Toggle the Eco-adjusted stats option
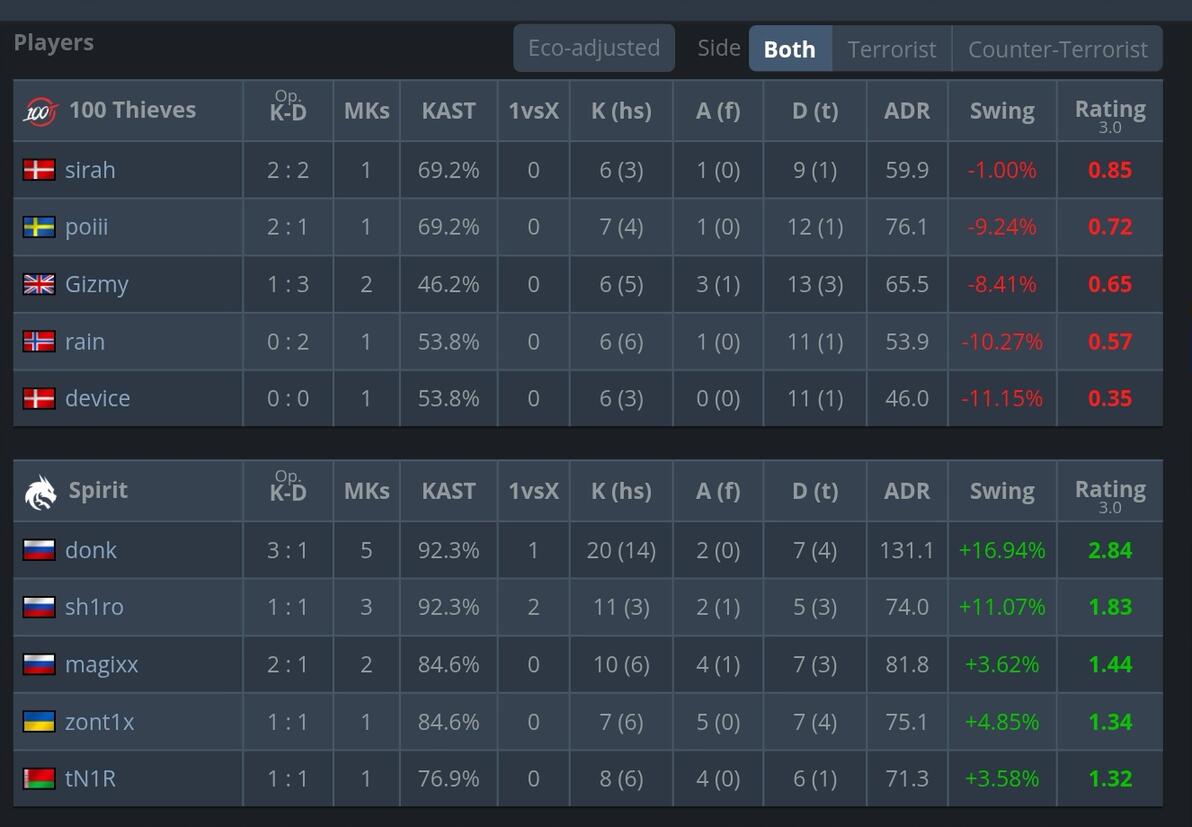 click(594, 48)
